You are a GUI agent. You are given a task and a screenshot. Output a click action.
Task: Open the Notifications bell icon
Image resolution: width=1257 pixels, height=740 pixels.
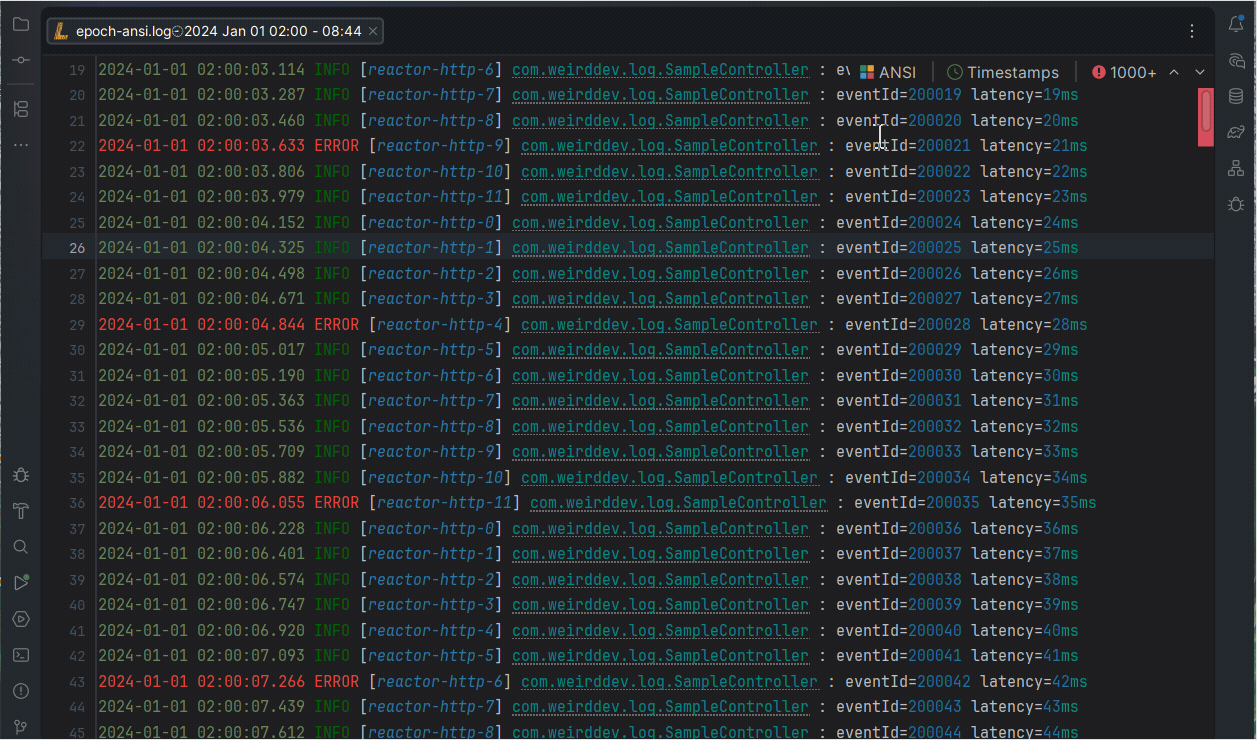pyautogui.click(x=1236, y=24)
